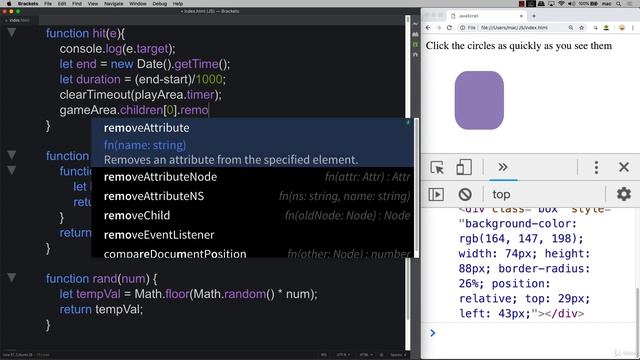This screenshot has width=640, height=360.
Task: Click the 'border-radius:' text in console output
Action: click(544, 269)
